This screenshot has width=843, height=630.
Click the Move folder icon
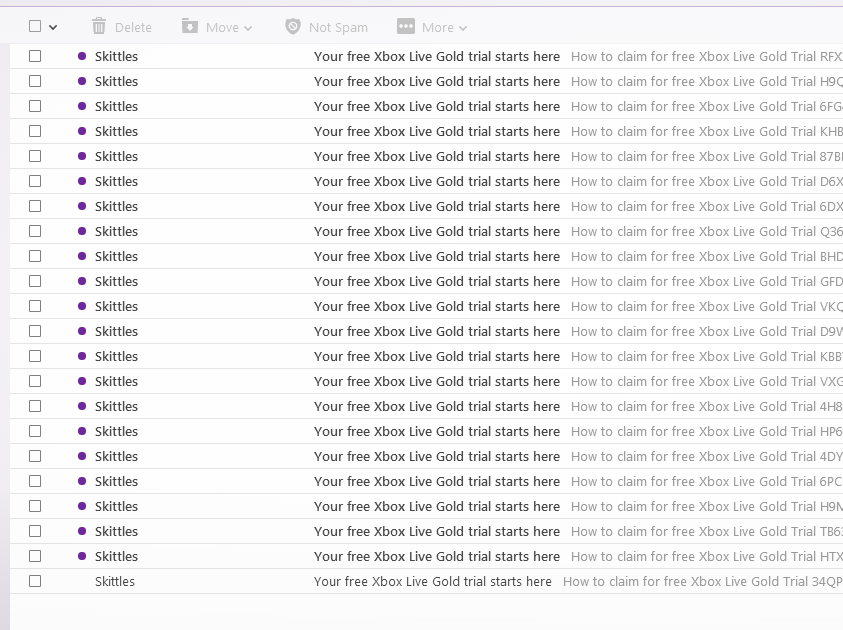(x=190, y=27)
